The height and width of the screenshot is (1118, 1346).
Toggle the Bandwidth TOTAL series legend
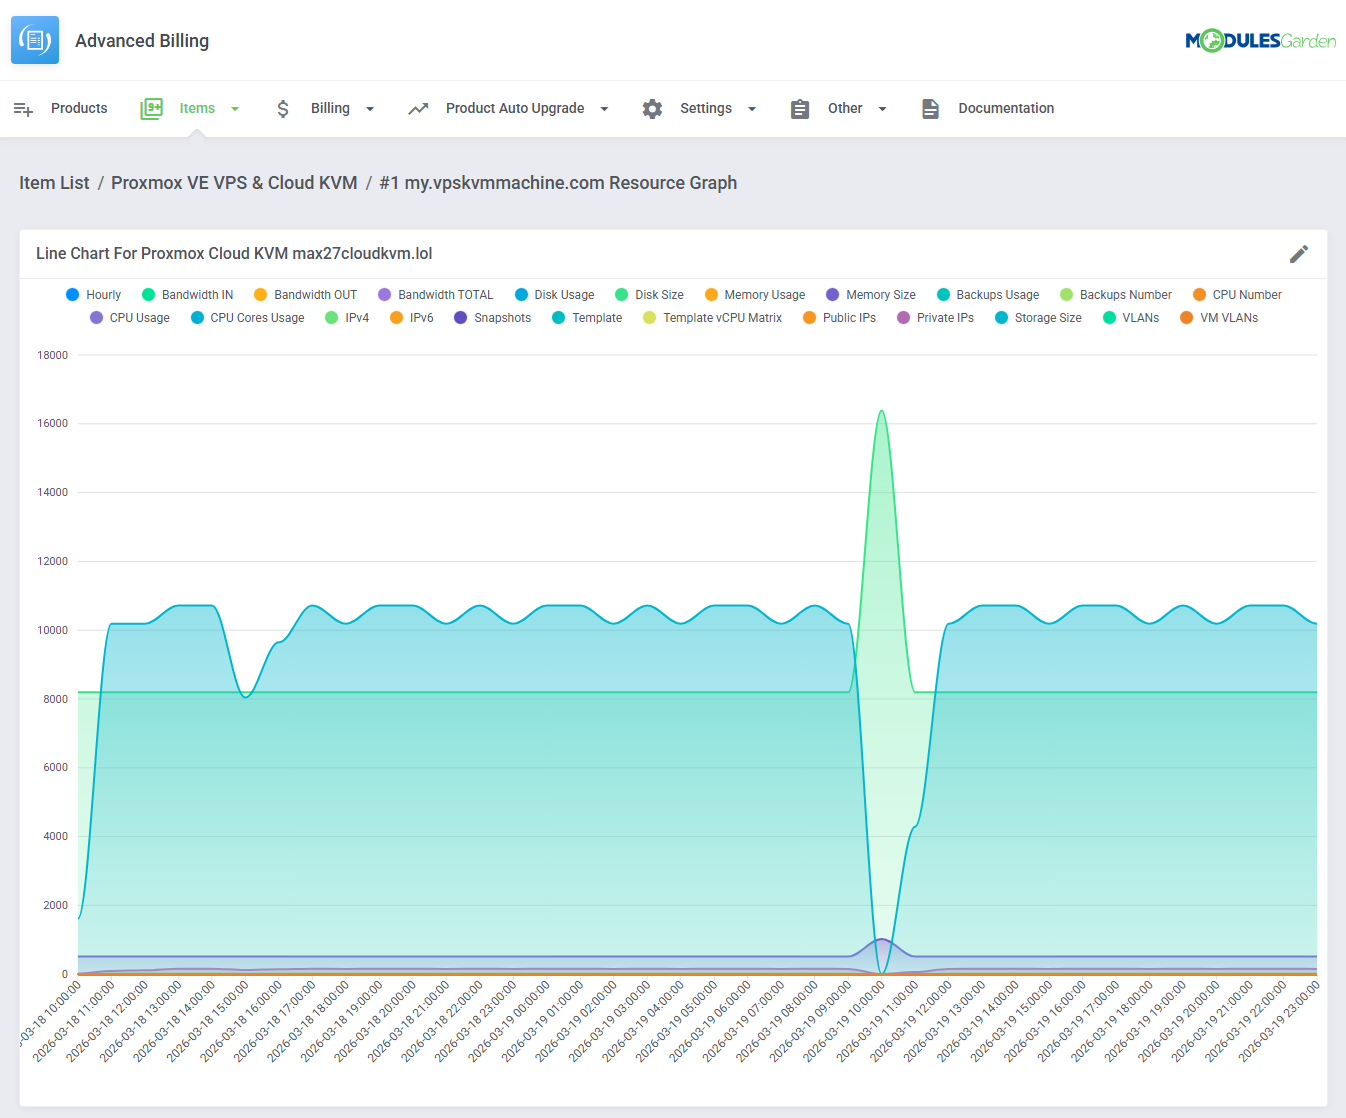point(435,295)
